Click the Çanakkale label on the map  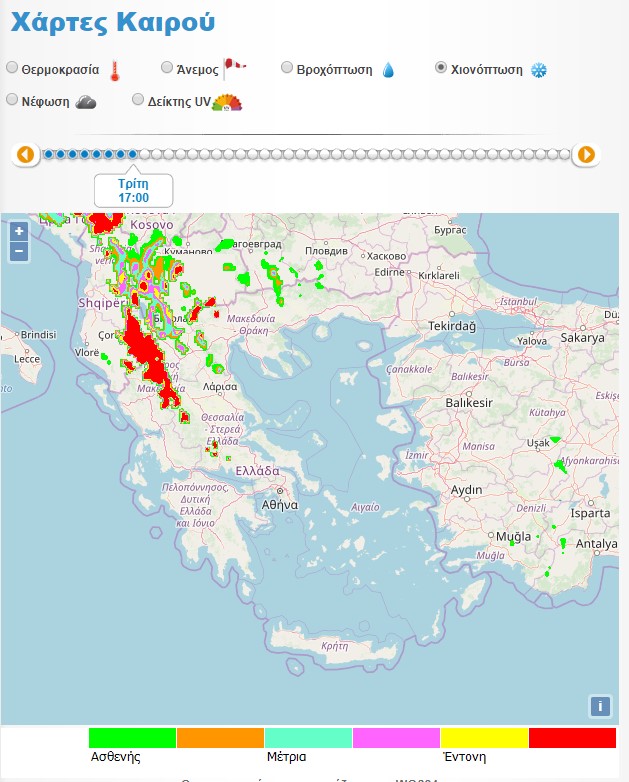(x=409, y=369)
